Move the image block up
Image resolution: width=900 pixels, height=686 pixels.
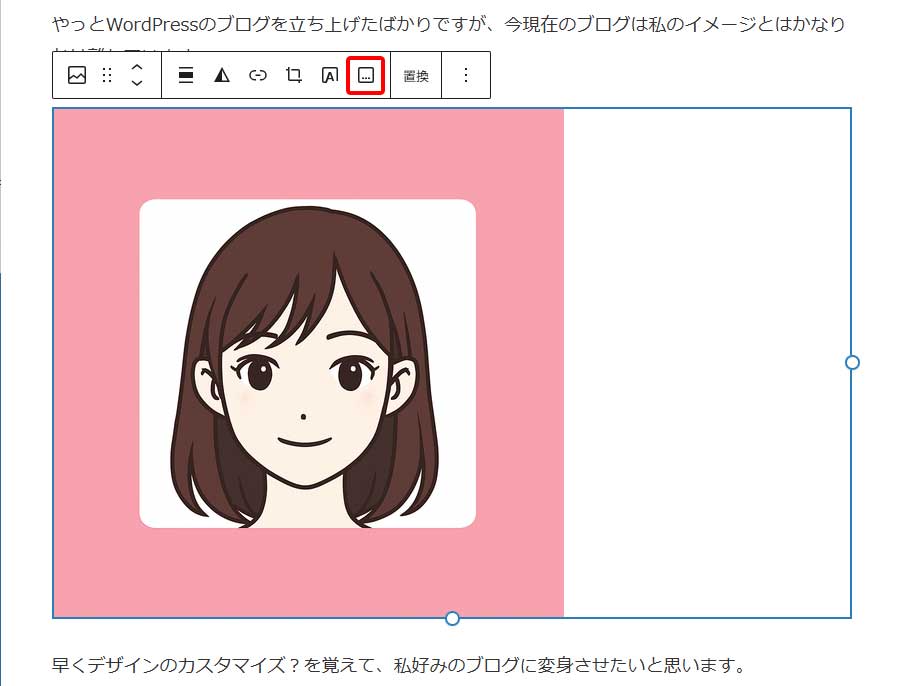tap(137, 68)
